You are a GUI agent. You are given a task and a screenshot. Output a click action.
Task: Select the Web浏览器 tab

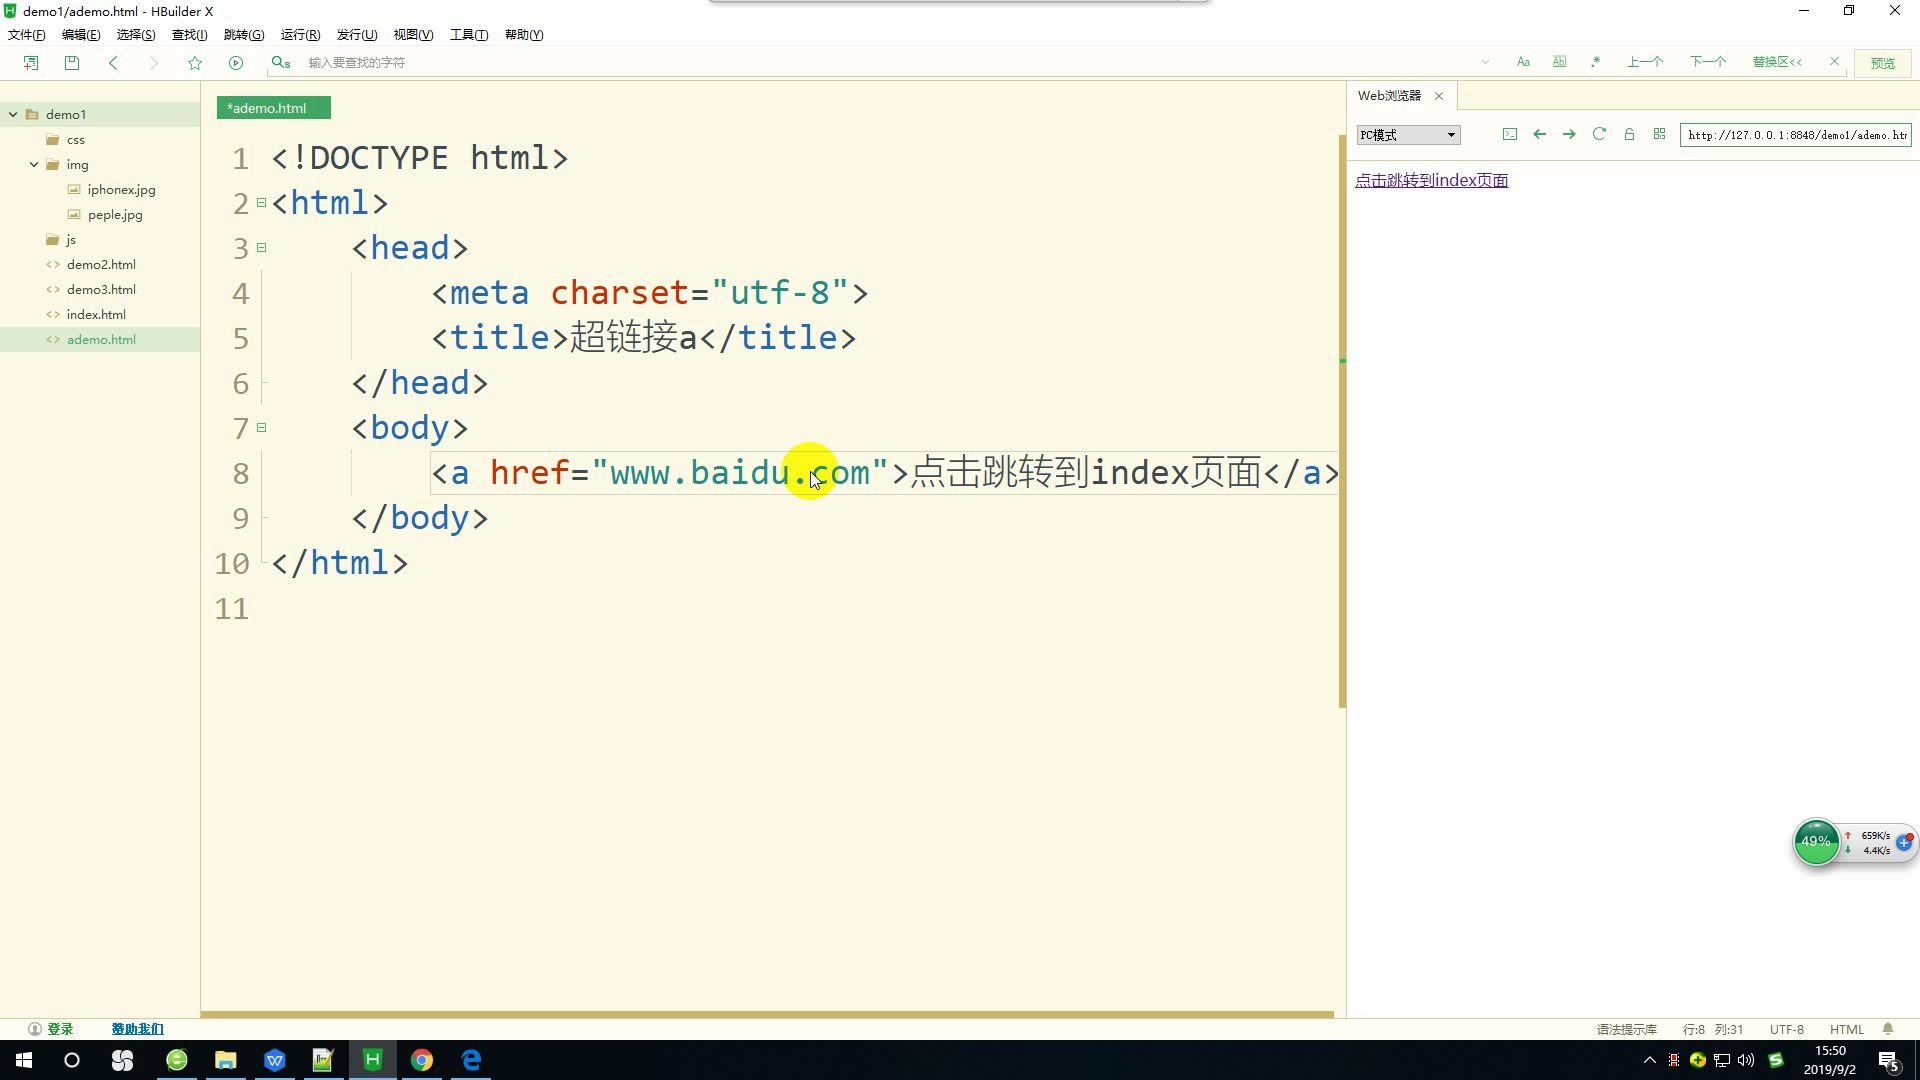[1389, 95]
